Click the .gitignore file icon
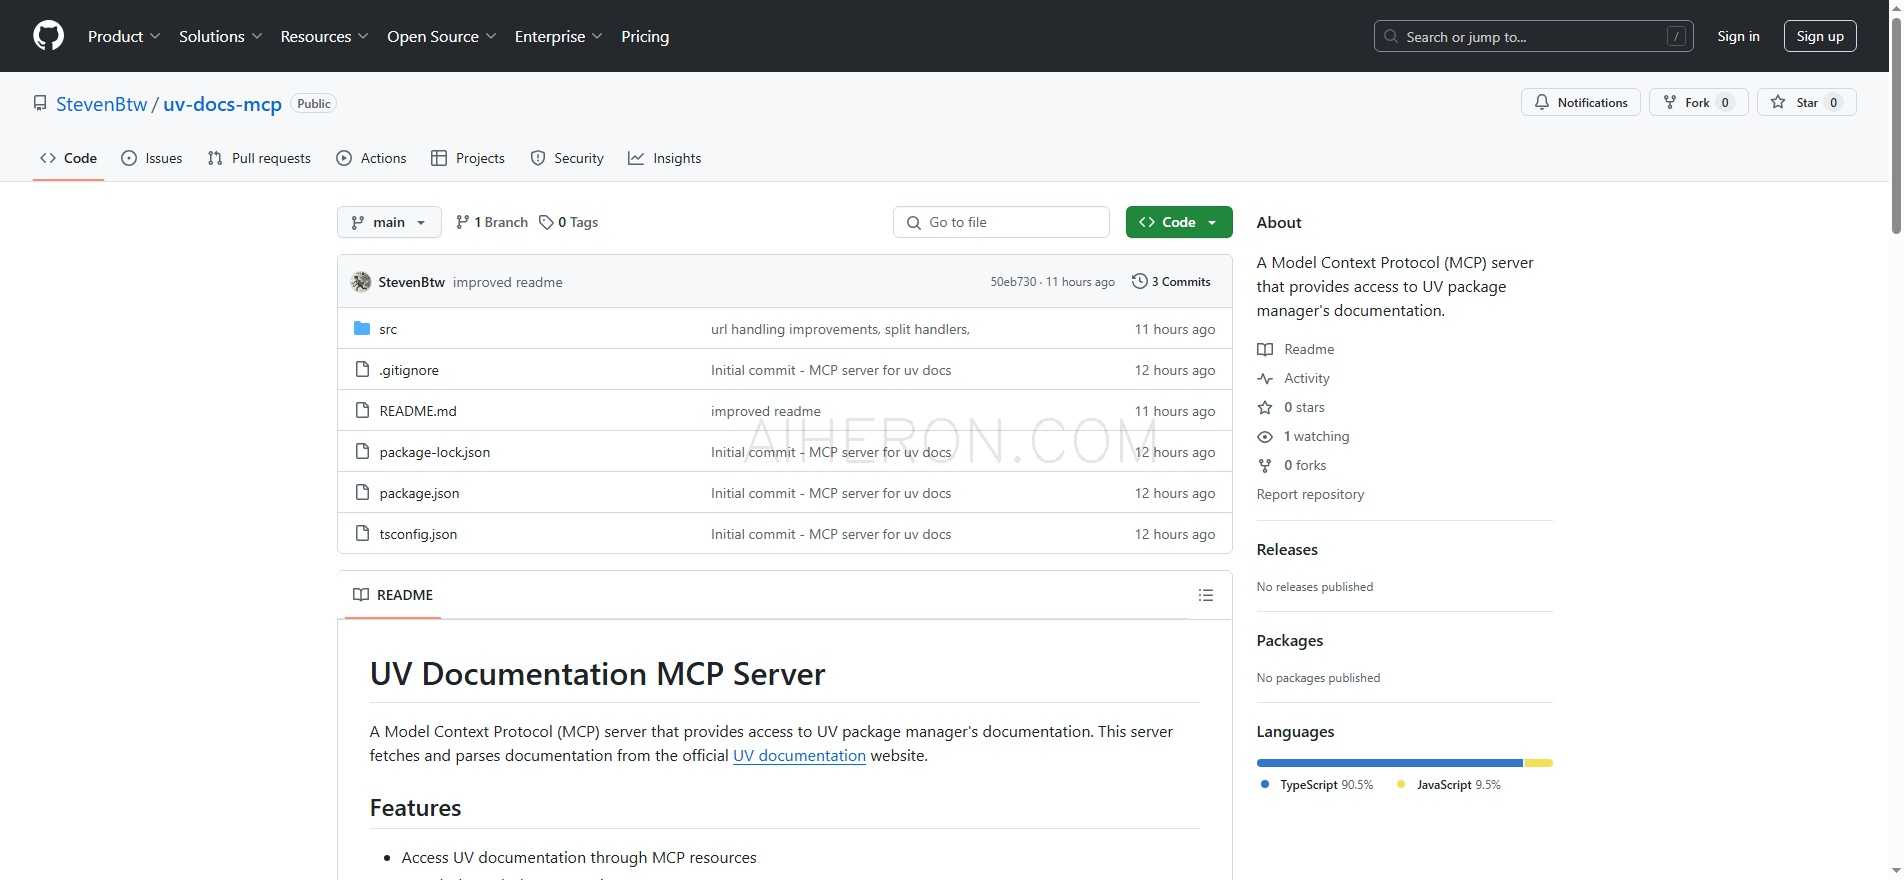Screen dimensions: 1904x880 tap(362, 369)
